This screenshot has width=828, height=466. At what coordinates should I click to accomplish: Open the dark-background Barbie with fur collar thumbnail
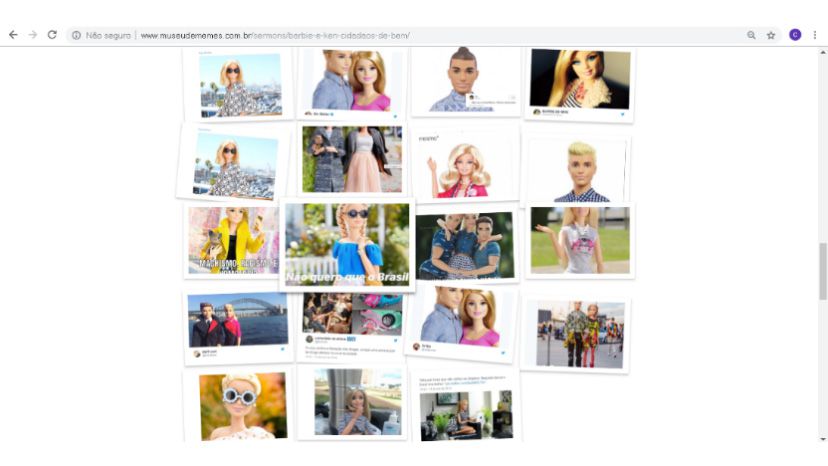tap(580, 83)
